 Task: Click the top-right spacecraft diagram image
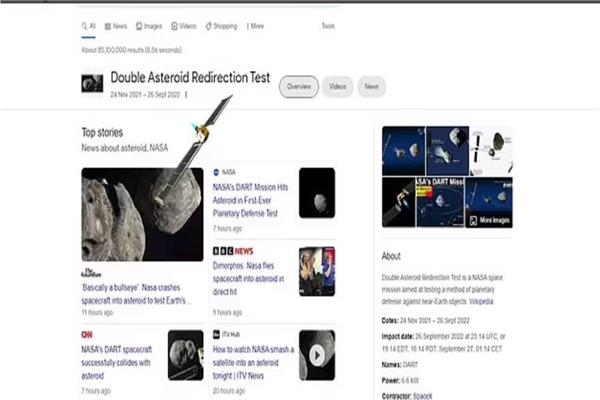pos(491,151)
